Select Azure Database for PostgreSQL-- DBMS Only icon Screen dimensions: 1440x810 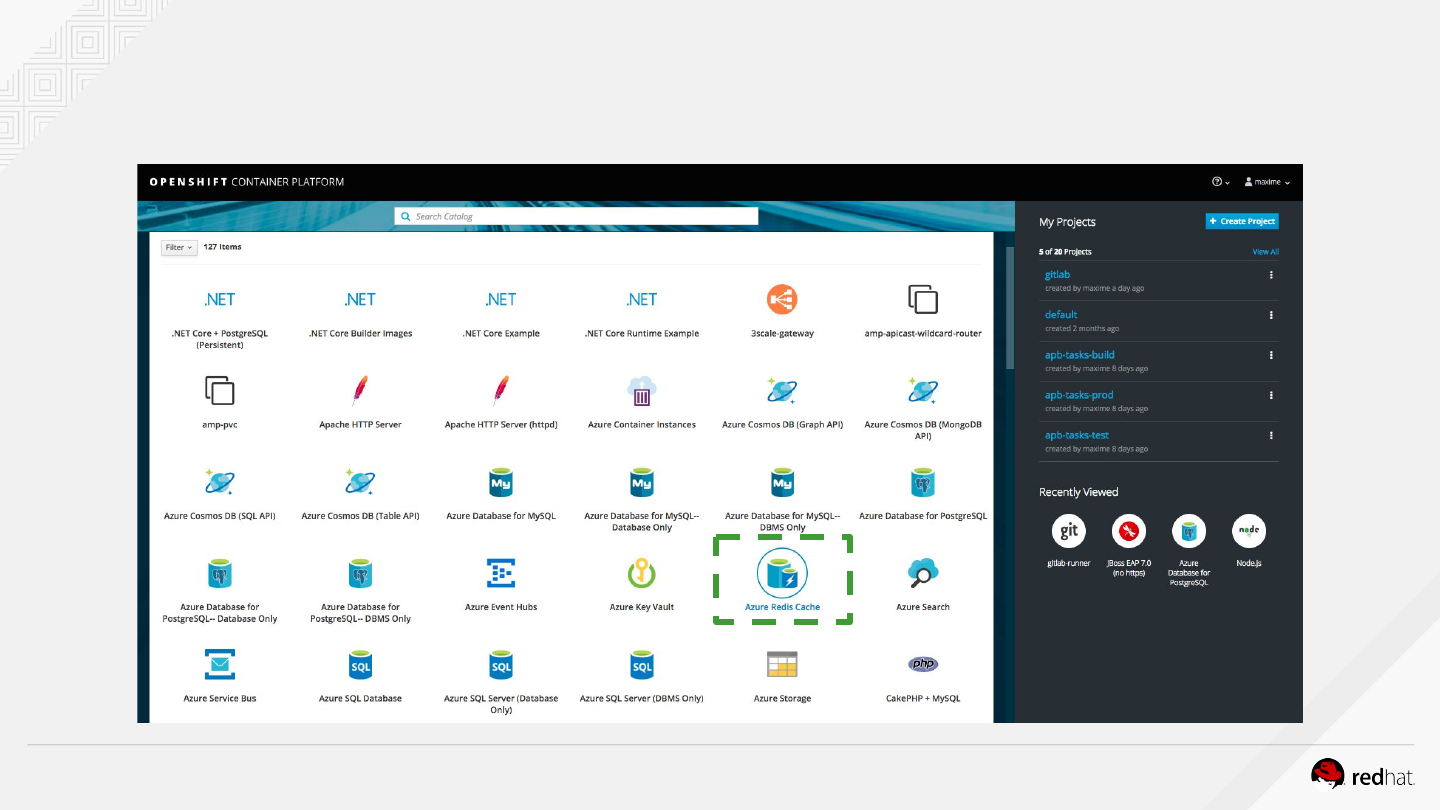360,573
